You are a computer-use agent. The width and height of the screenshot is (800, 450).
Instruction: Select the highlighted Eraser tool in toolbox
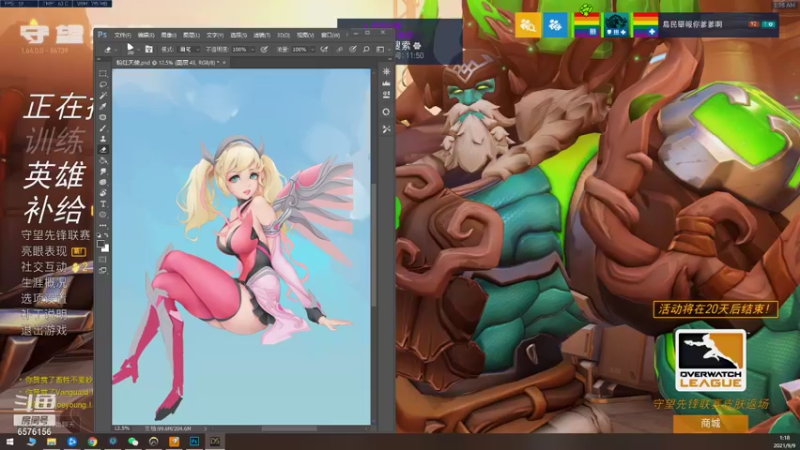click(x=103, y=149)
